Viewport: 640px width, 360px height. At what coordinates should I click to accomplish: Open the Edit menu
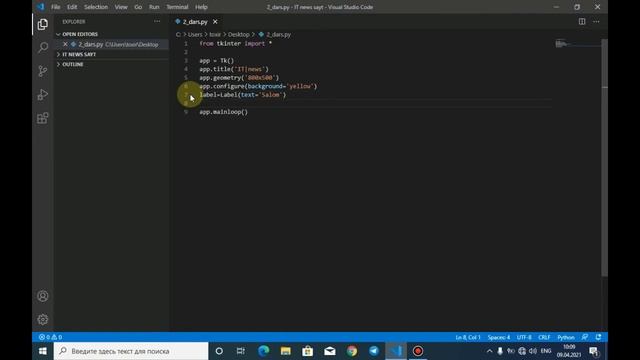(x=72, y=7)
